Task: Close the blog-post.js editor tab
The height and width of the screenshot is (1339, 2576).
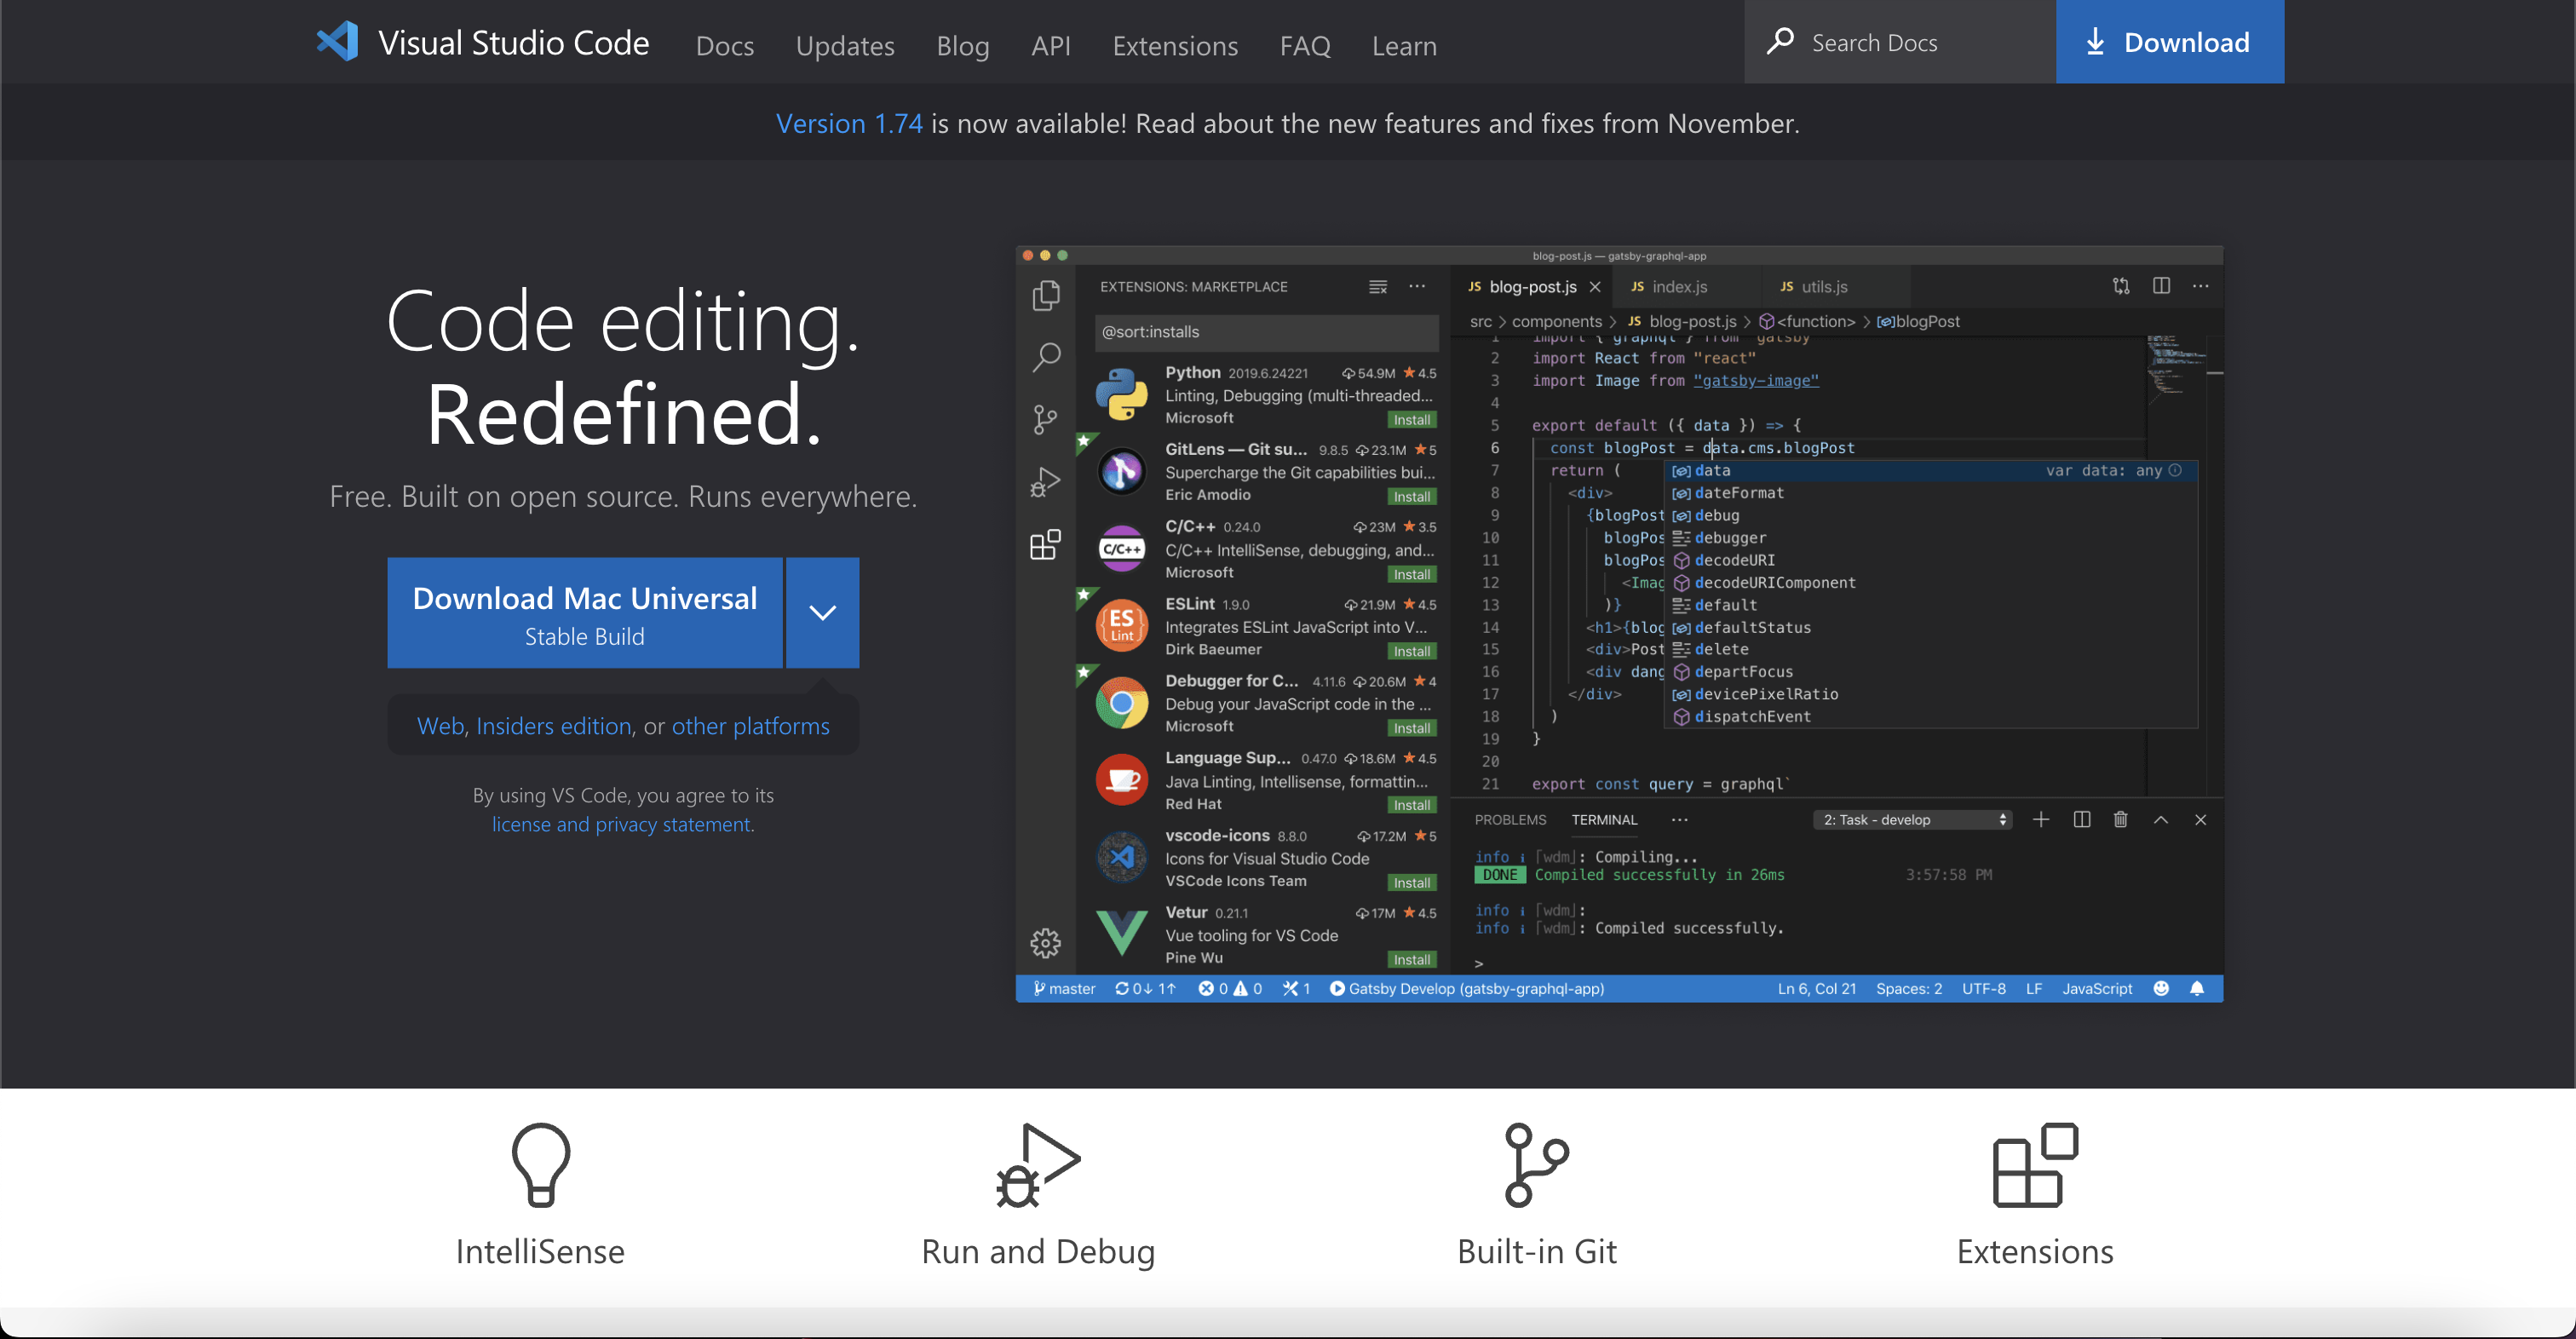Action: (1595, 287)
